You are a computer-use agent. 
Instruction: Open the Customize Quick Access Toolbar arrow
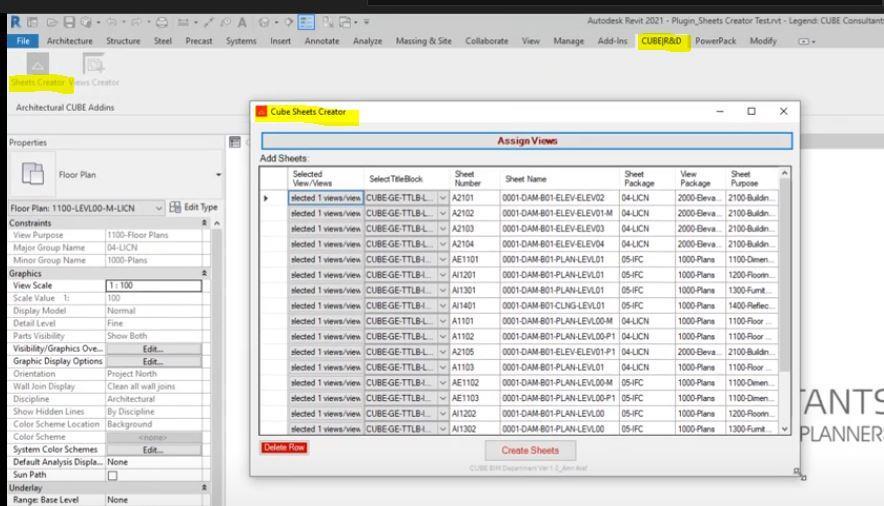coord(366,23)
